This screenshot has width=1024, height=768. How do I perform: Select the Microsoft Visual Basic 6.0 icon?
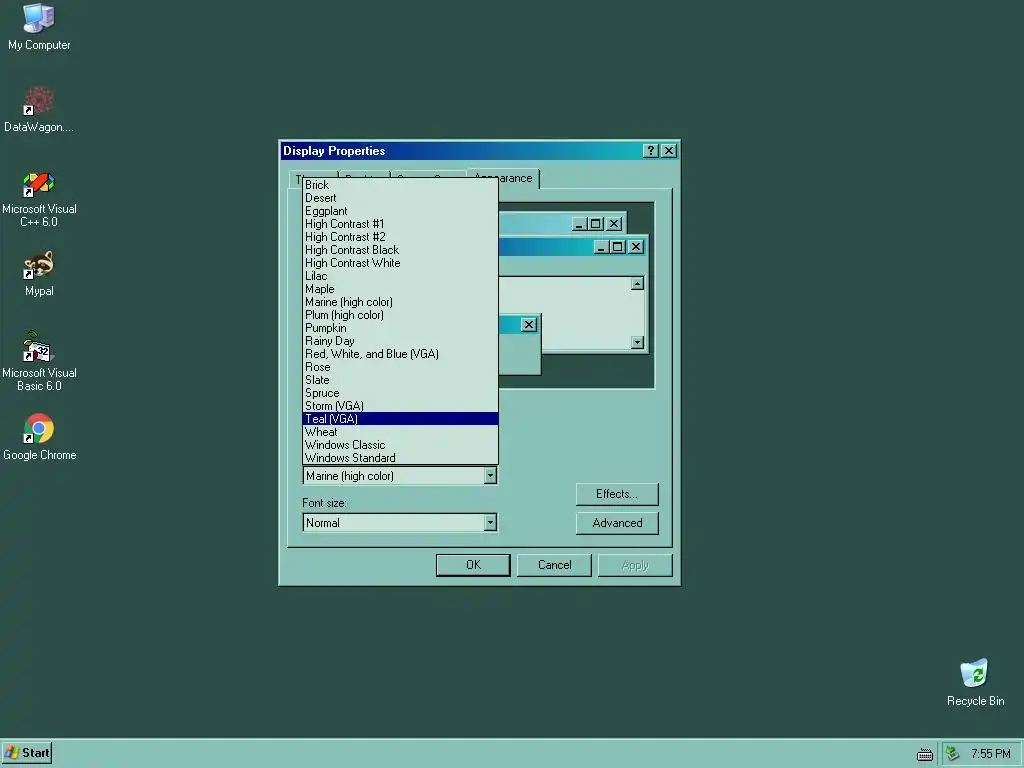click(39, 362)
